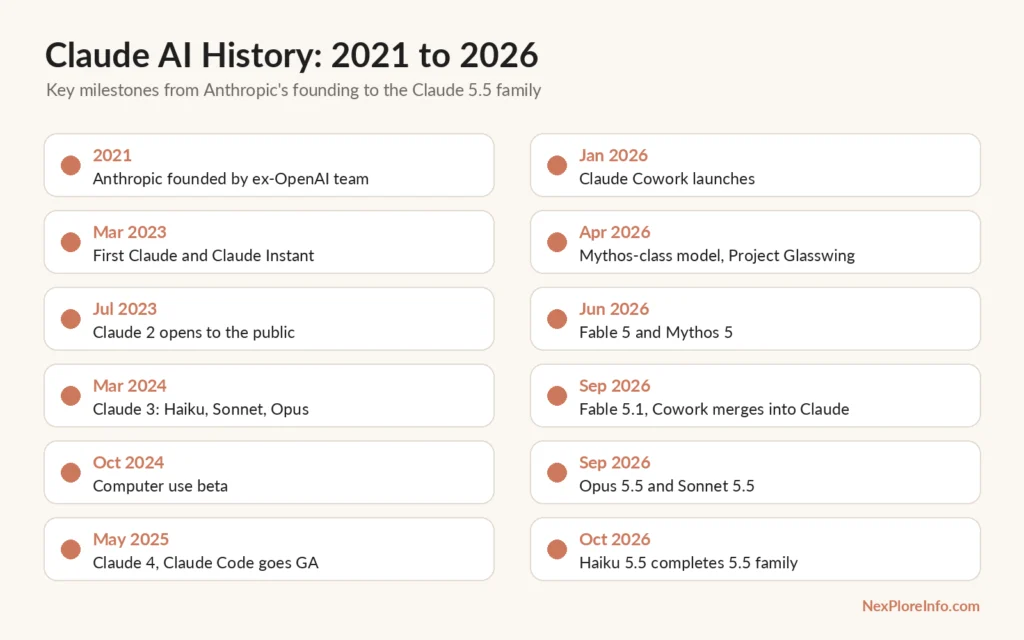1024x640 pixels.
Task: Select 'First Claude and Claude Instant'
Action: click(203, 255)
